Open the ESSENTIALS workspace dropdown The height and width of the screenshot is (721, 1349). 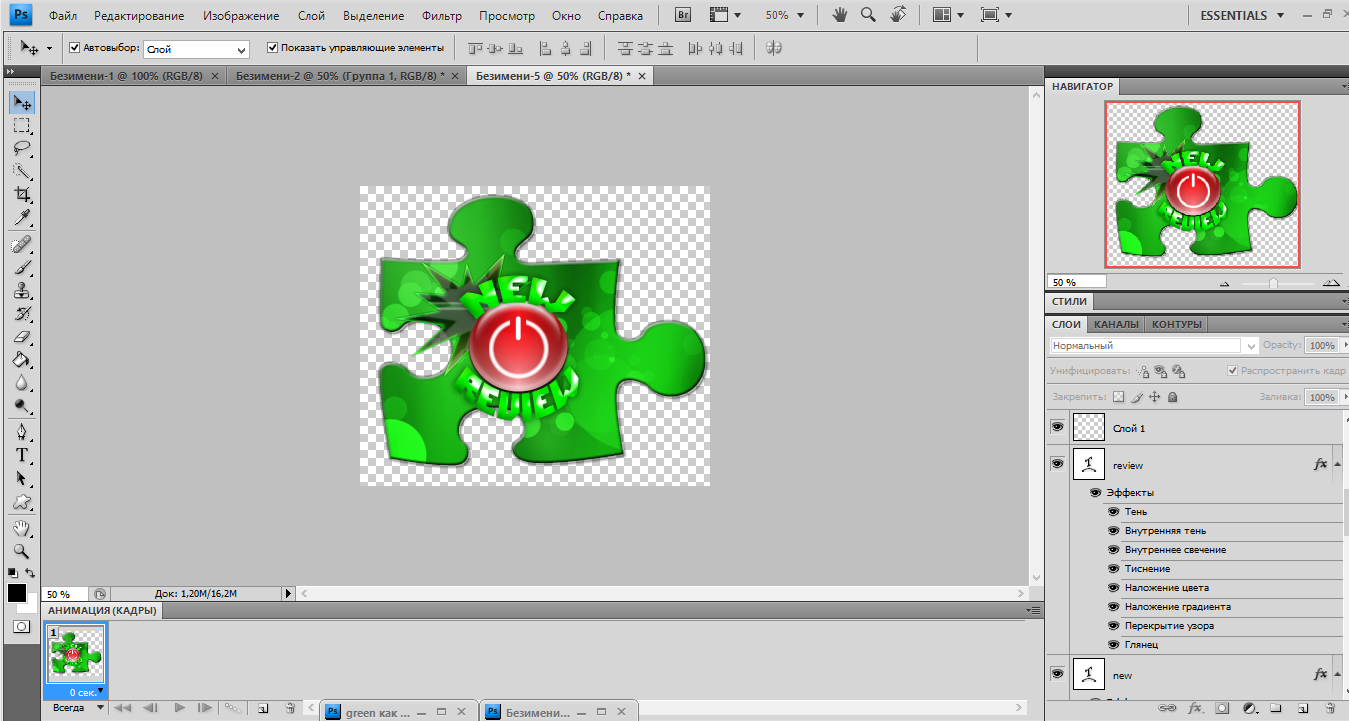tap(1241, 15)
